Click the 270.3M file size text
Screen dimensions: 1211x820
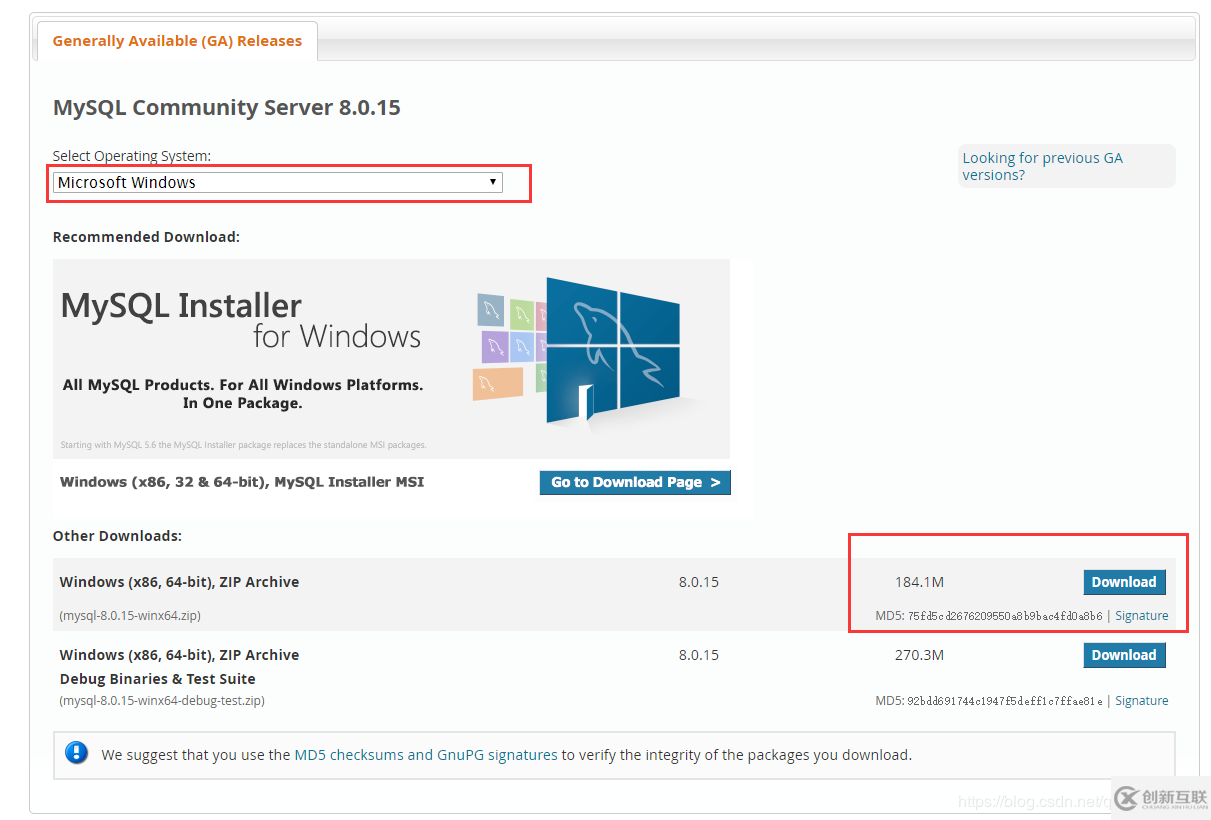coord(919,655)
